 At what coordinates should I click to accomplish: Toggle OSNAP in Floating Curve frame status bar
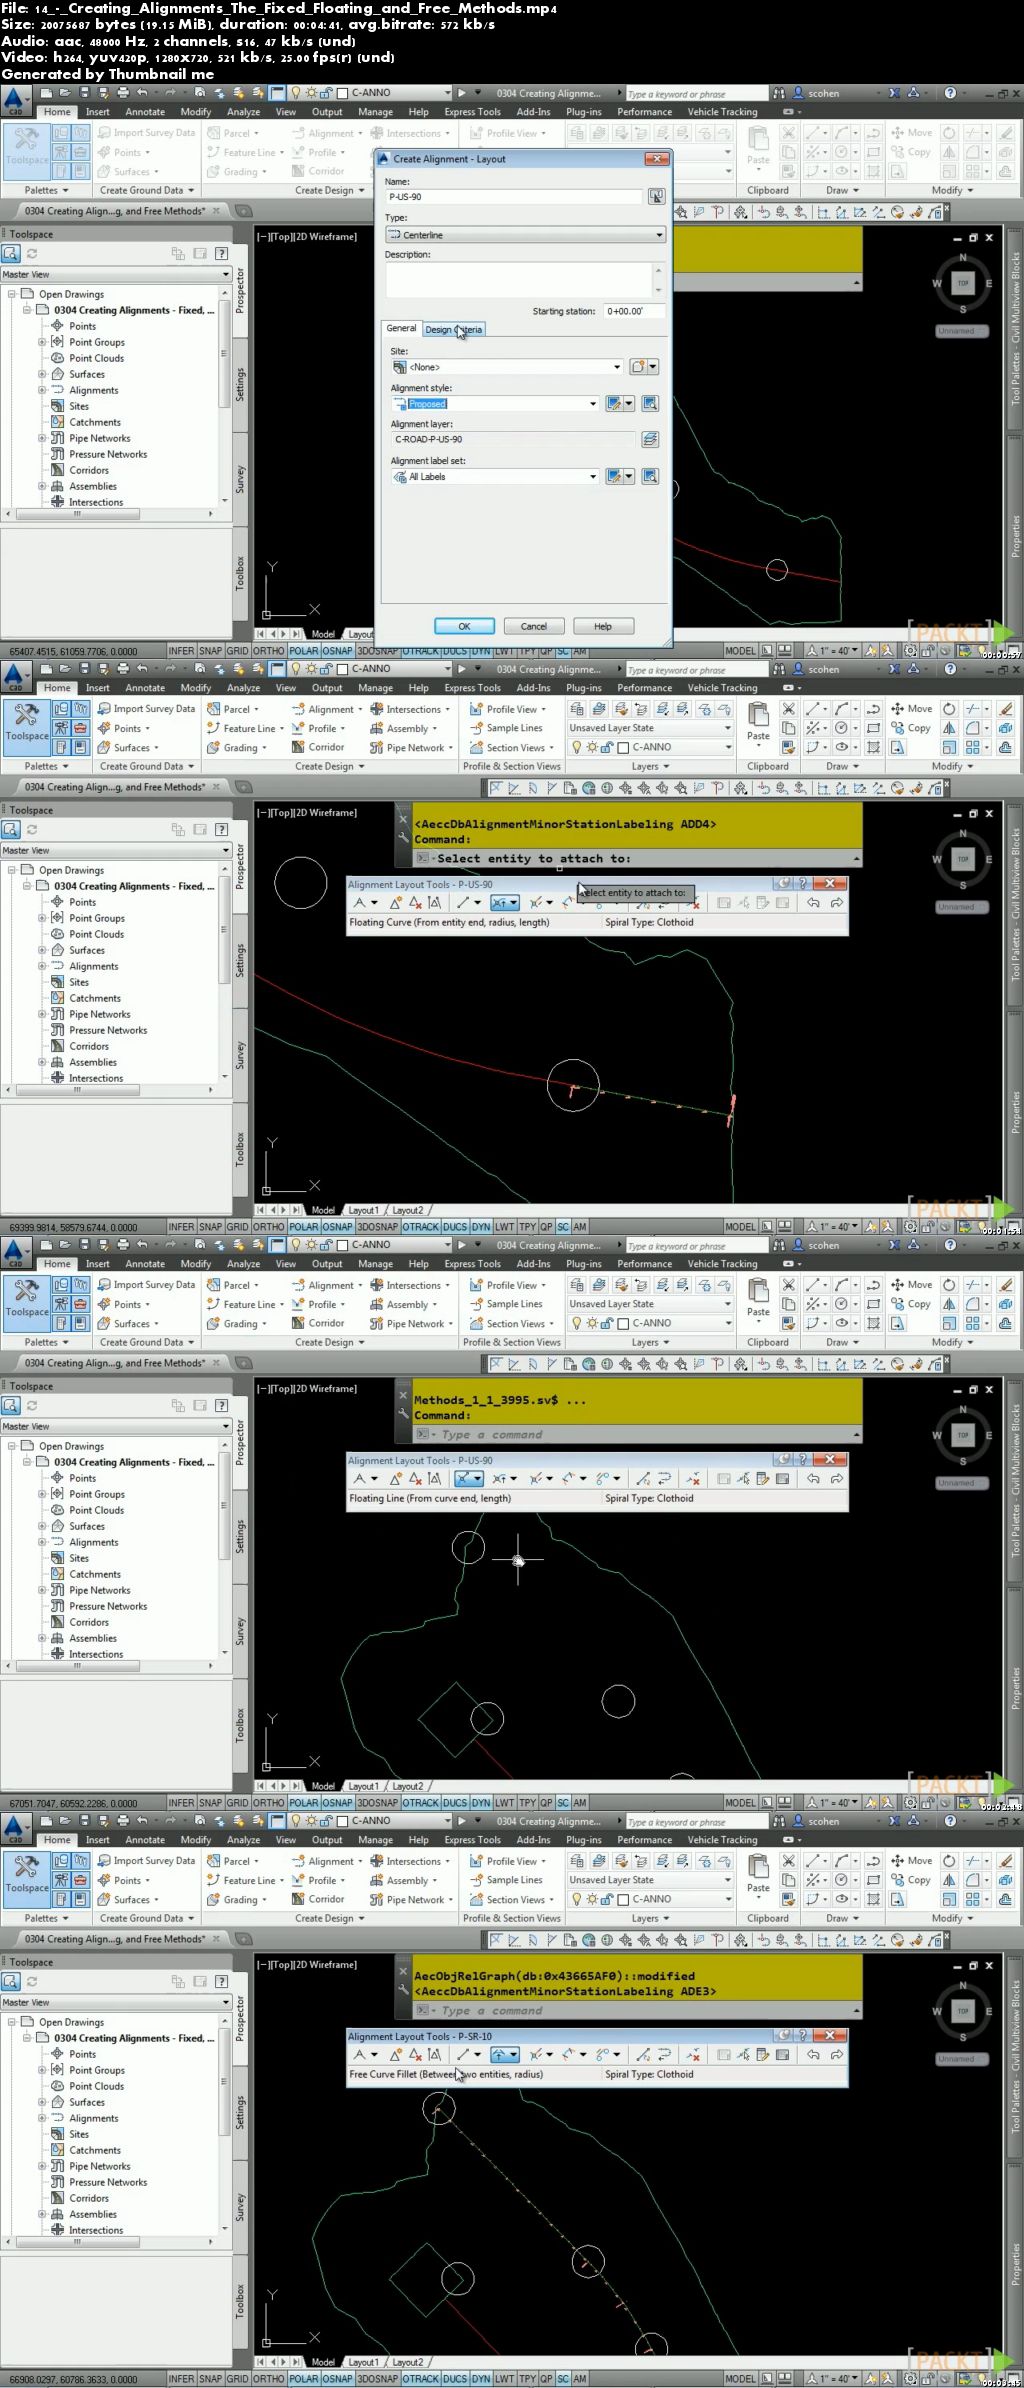[x=338, y=1227]
